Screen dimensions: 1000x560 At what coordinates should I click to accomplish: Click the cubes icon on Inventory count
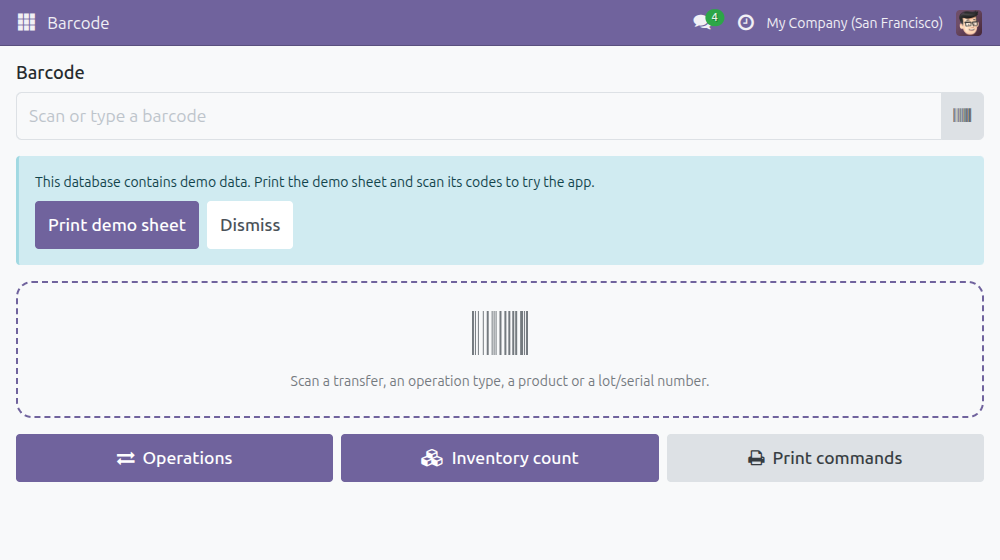432,458
